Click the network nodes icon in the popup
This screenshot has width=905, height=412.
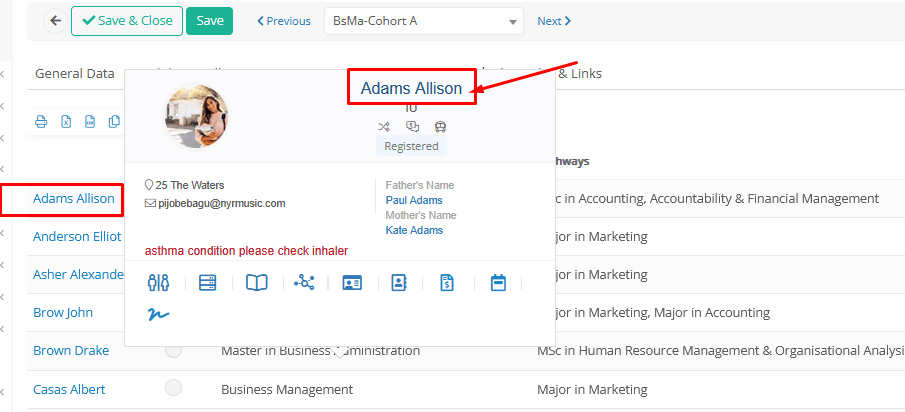304,283
